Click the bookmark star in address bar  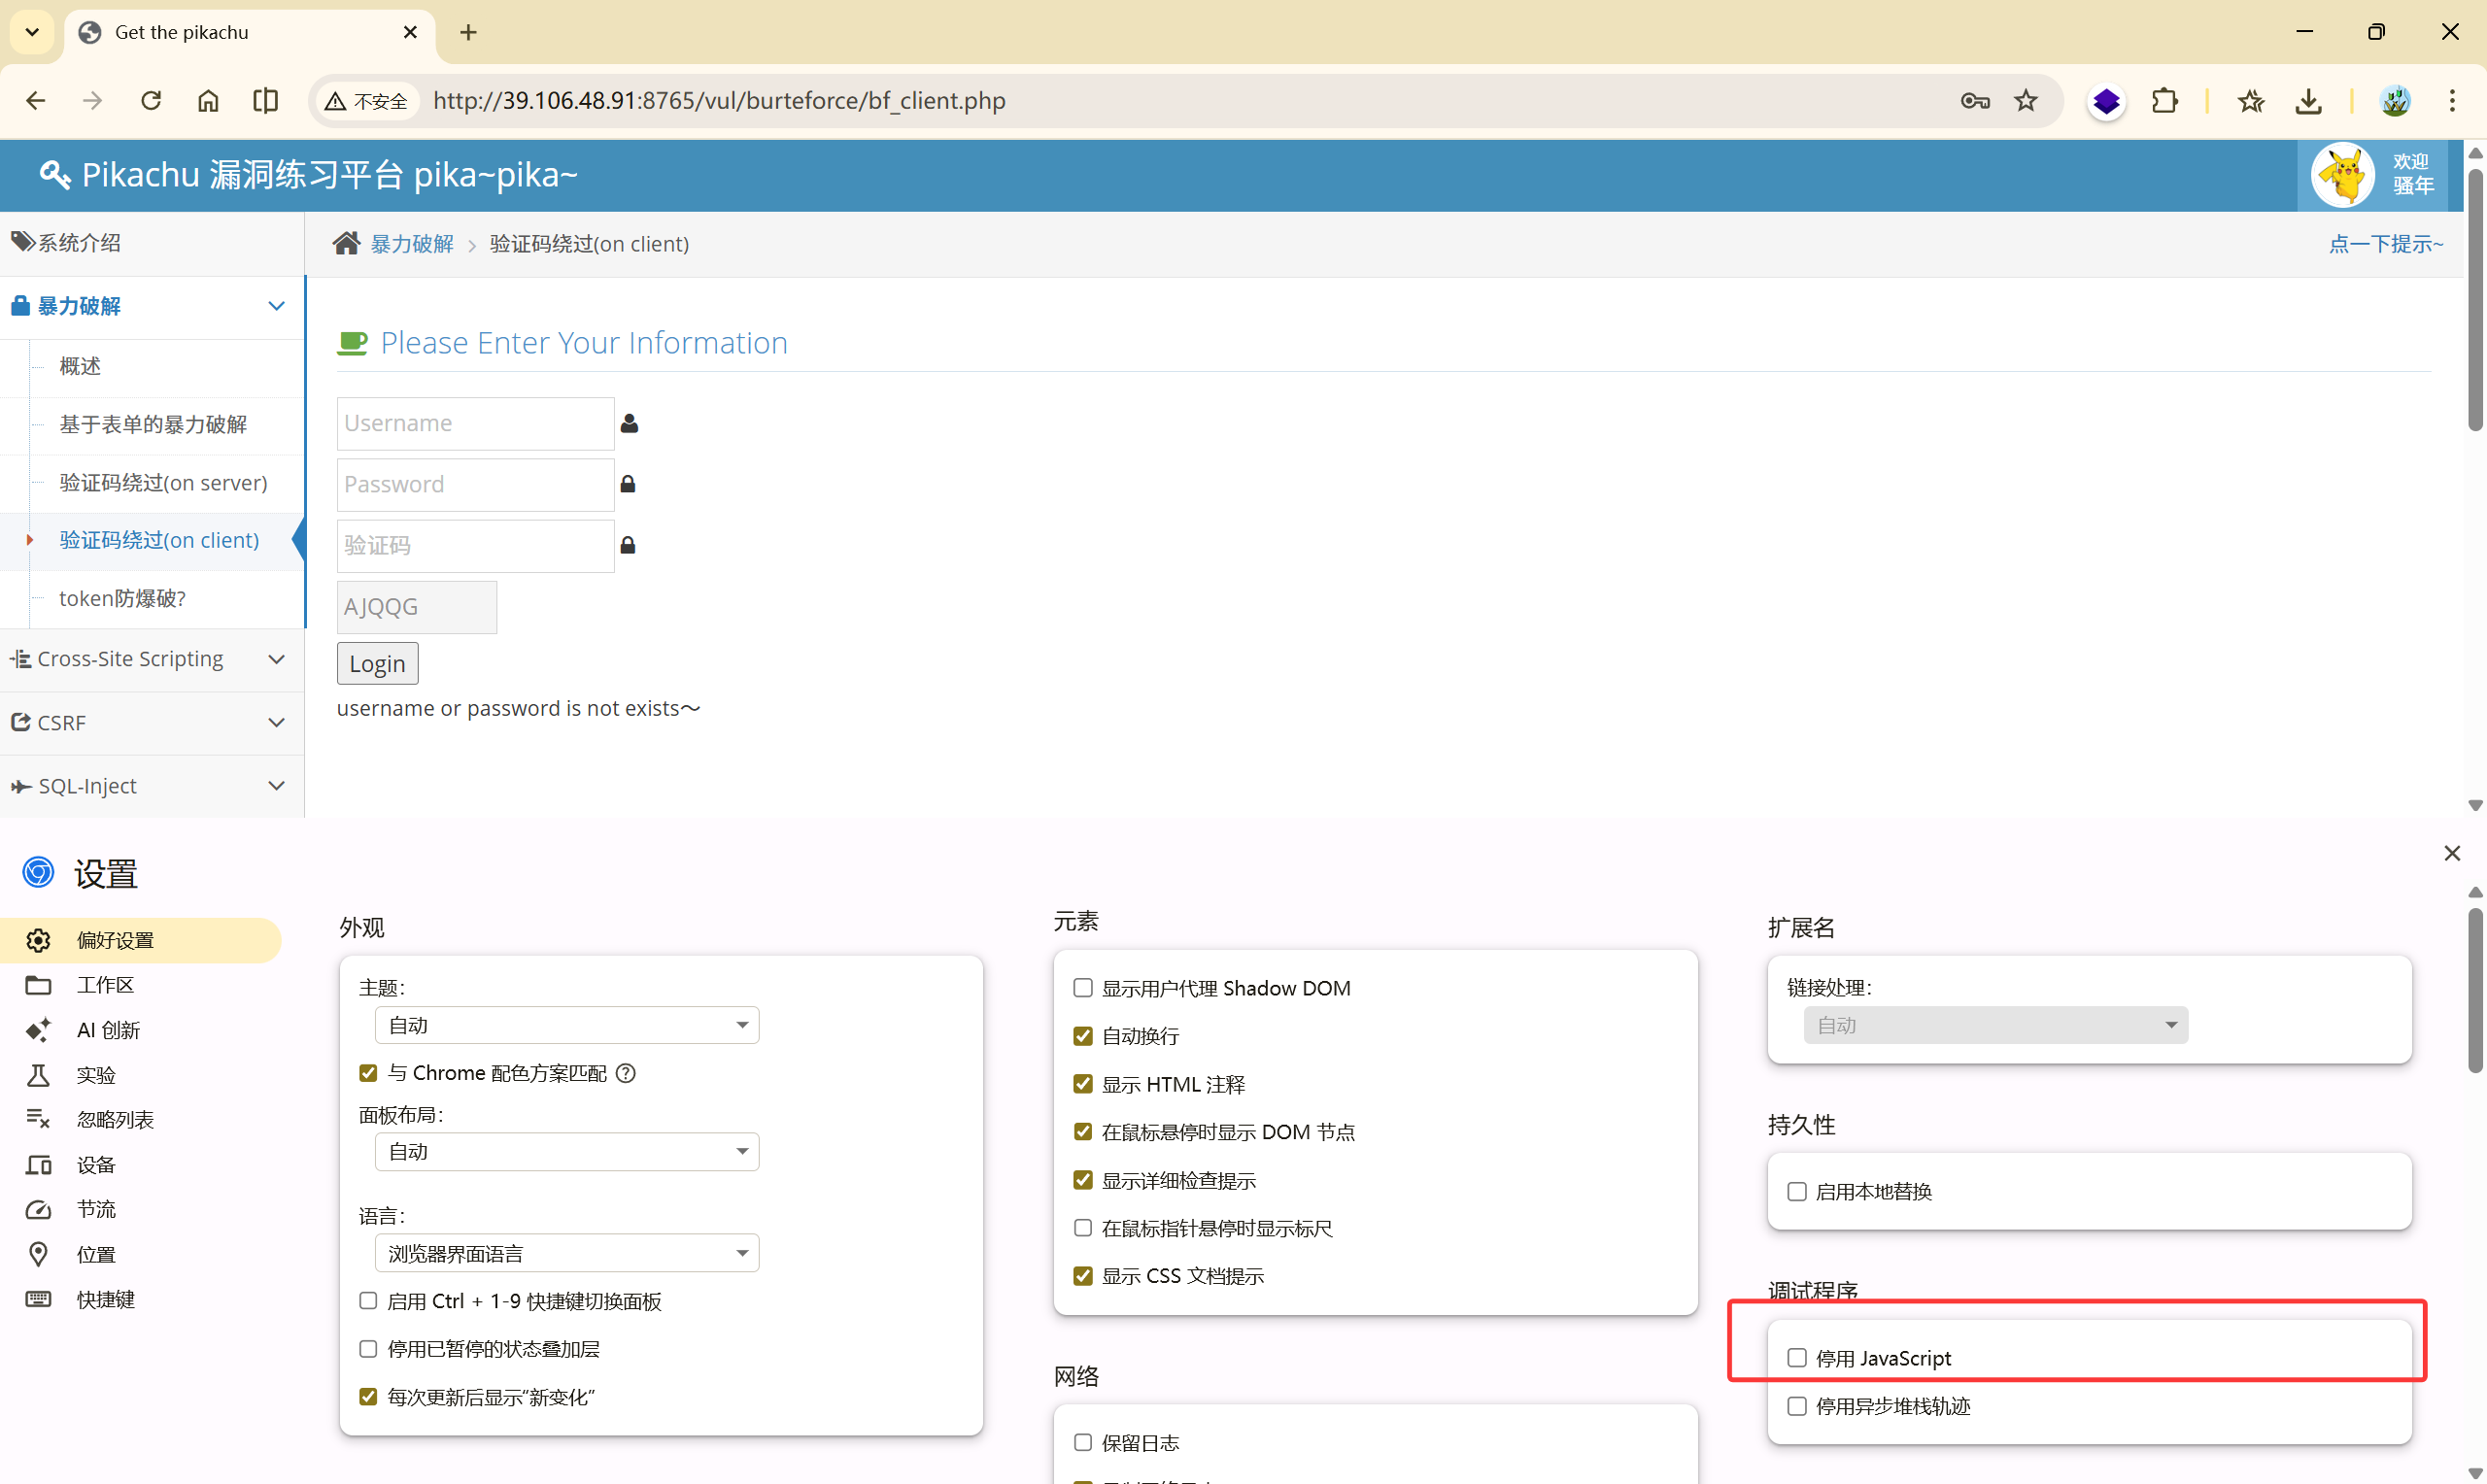click(x=2025, y=101)
